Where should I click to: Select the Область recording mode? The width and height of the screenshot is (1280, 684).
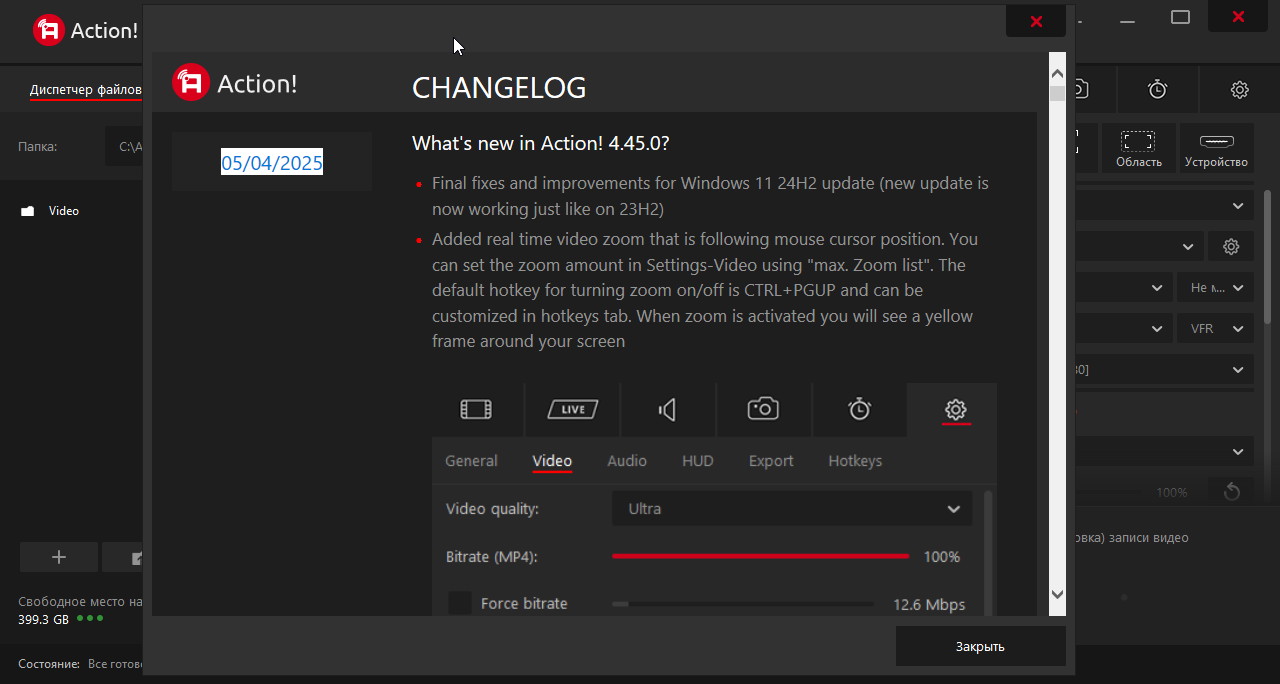[1139, 148]
